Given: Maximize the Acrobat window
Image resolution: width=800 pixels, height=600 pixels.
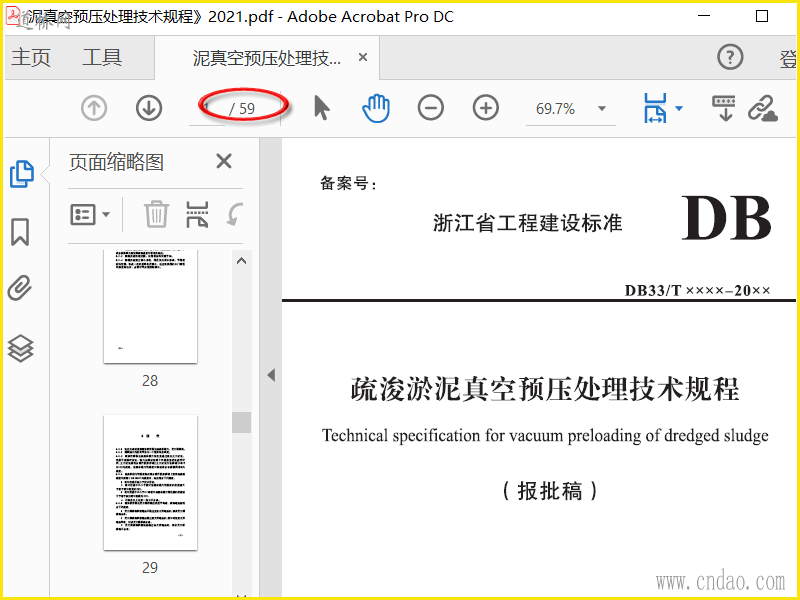Looking at the screenshot, I should 762,16.
